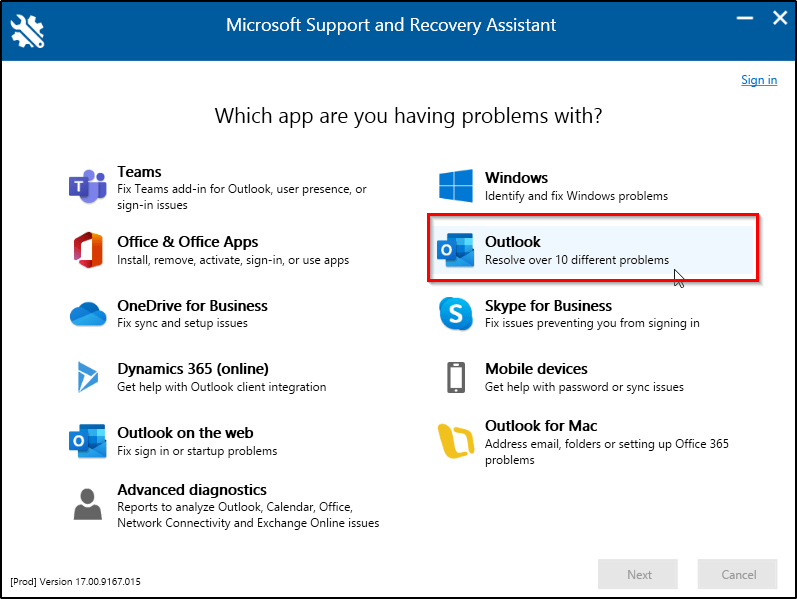This screenshot has height=599, width=797.
Task: Close the Support and Recovery Assistant window
Action: pyautogui.click(x=780, y=18)
